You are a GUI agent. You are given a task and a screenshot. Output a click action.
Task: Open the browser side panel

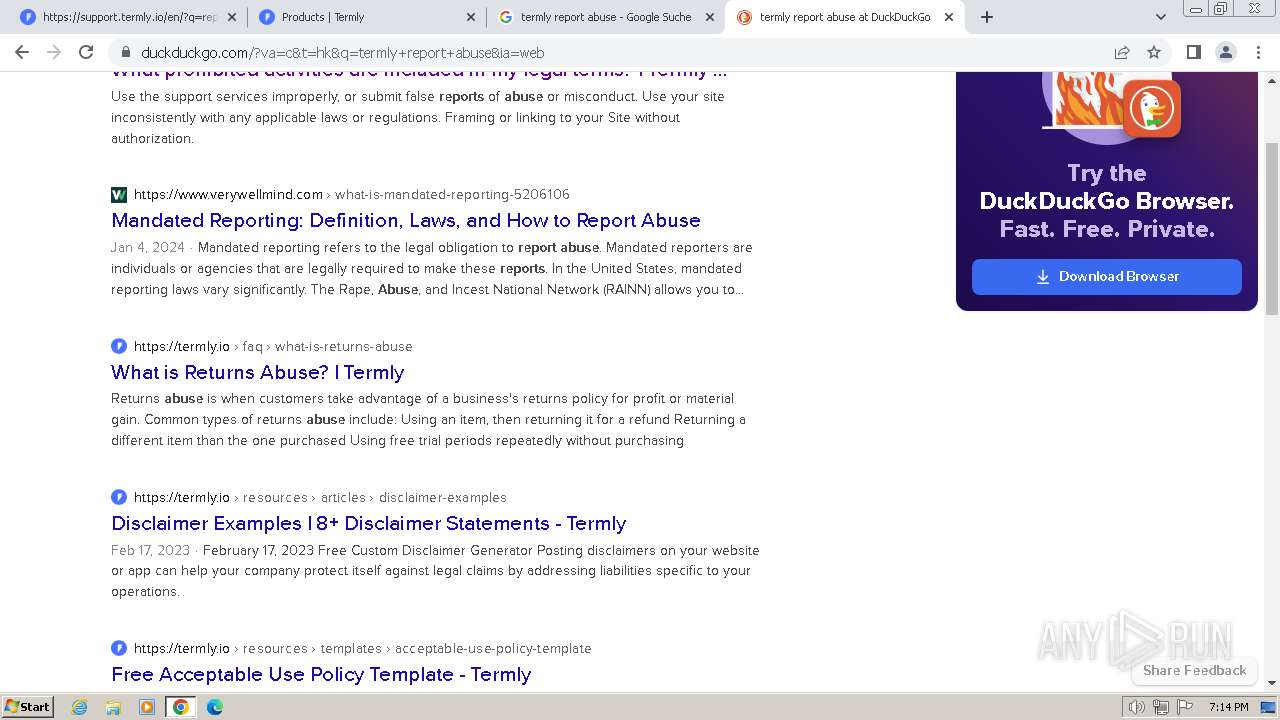(1193, 52)
